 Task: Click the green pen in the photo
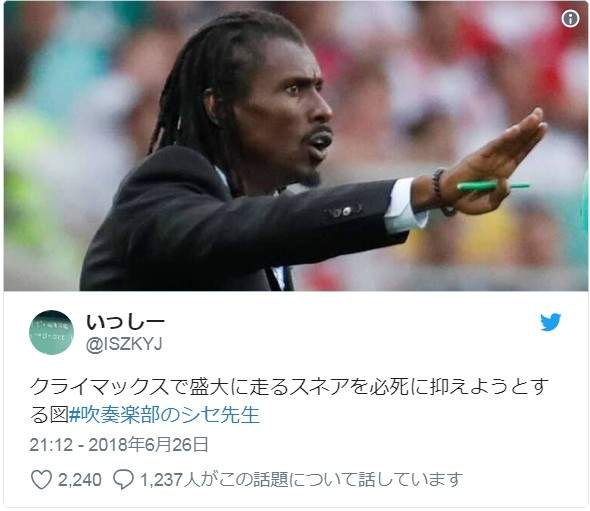coord(493,186)
